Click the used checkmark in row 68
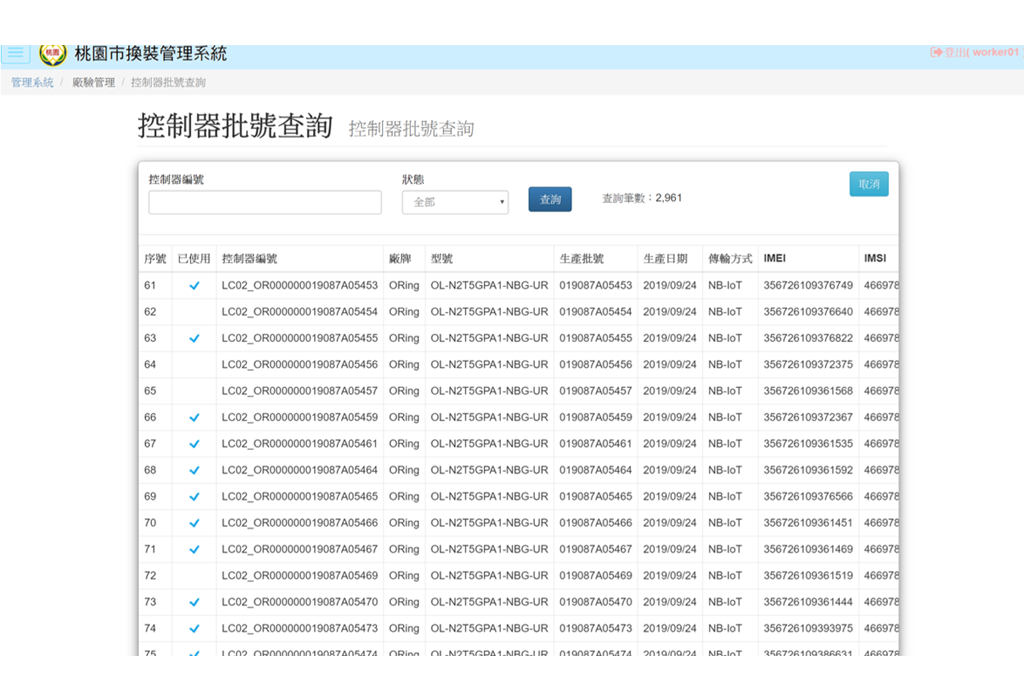The width and height of the screenshot is (1024, 700). (194, 470)
